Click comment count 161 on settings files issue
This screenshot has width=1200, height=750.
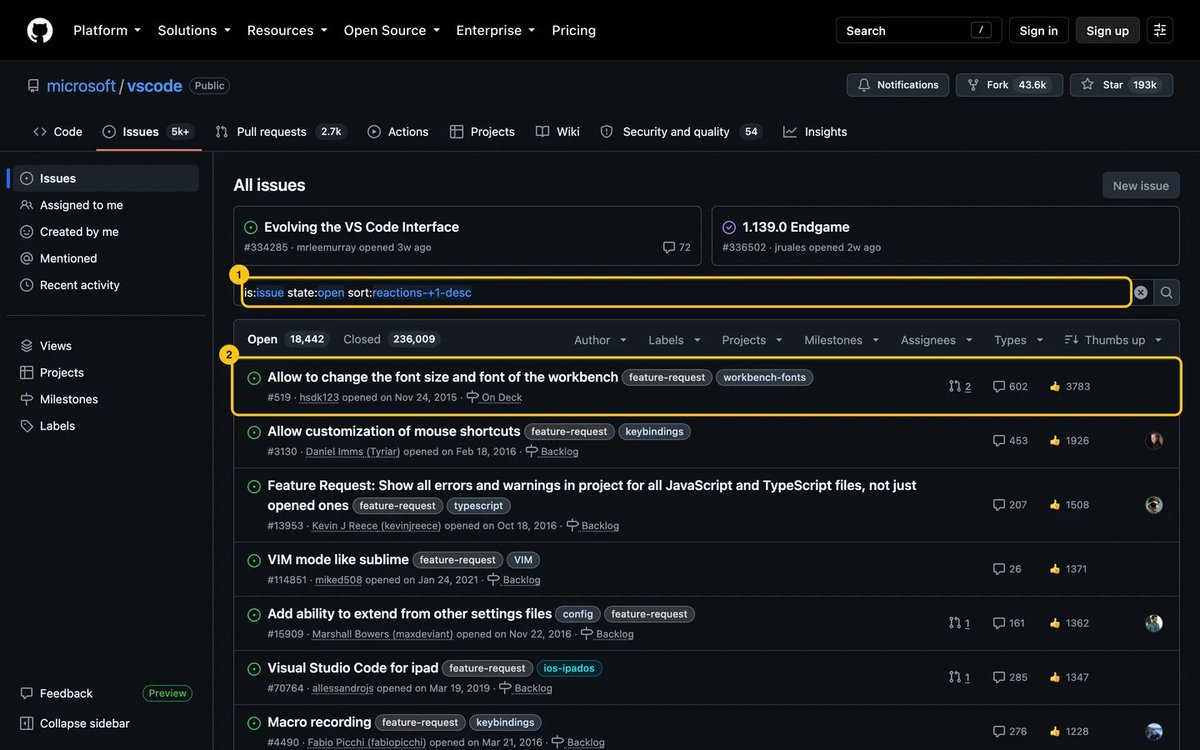[x=1009, y=623]
